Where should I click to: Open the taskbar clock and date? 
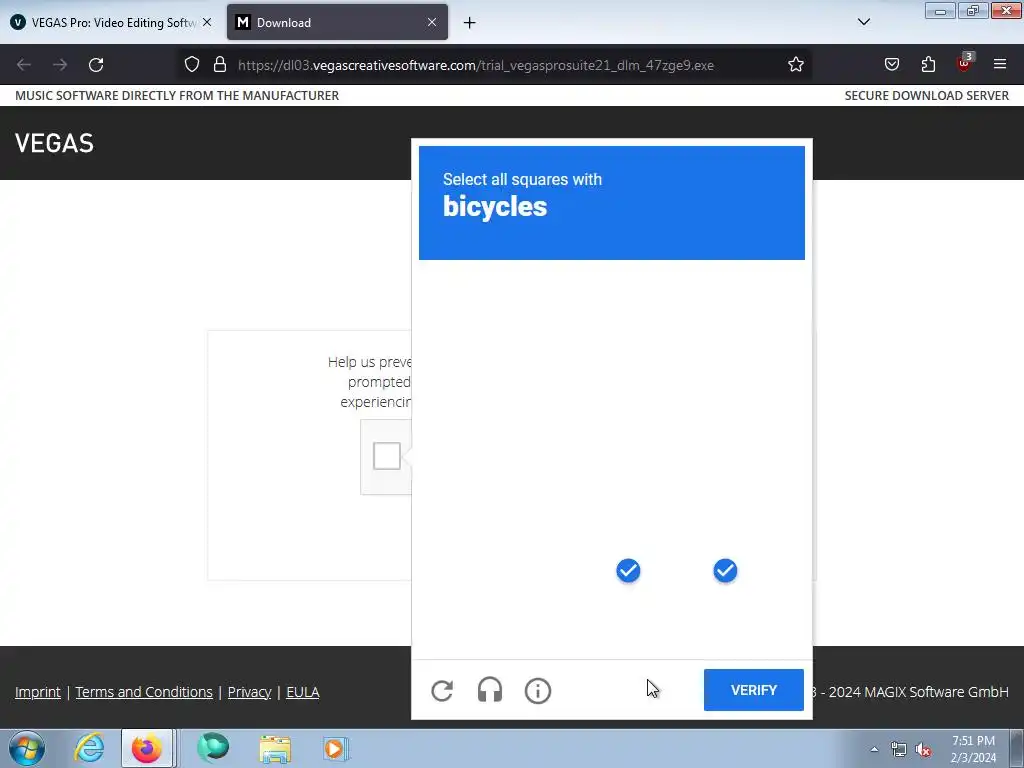click(973, 749)
